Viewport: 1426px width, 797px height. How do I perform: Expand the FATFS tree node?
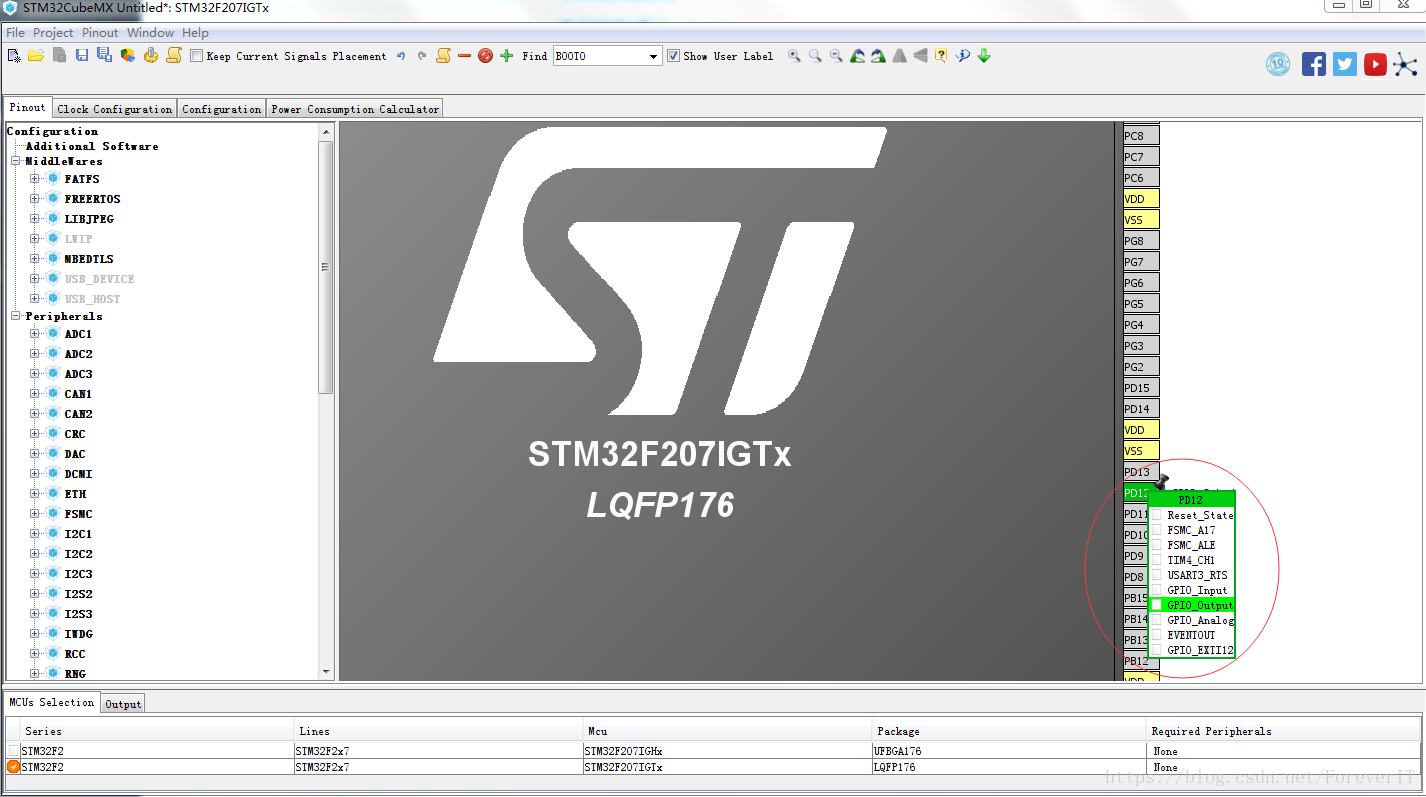point(35,179)
